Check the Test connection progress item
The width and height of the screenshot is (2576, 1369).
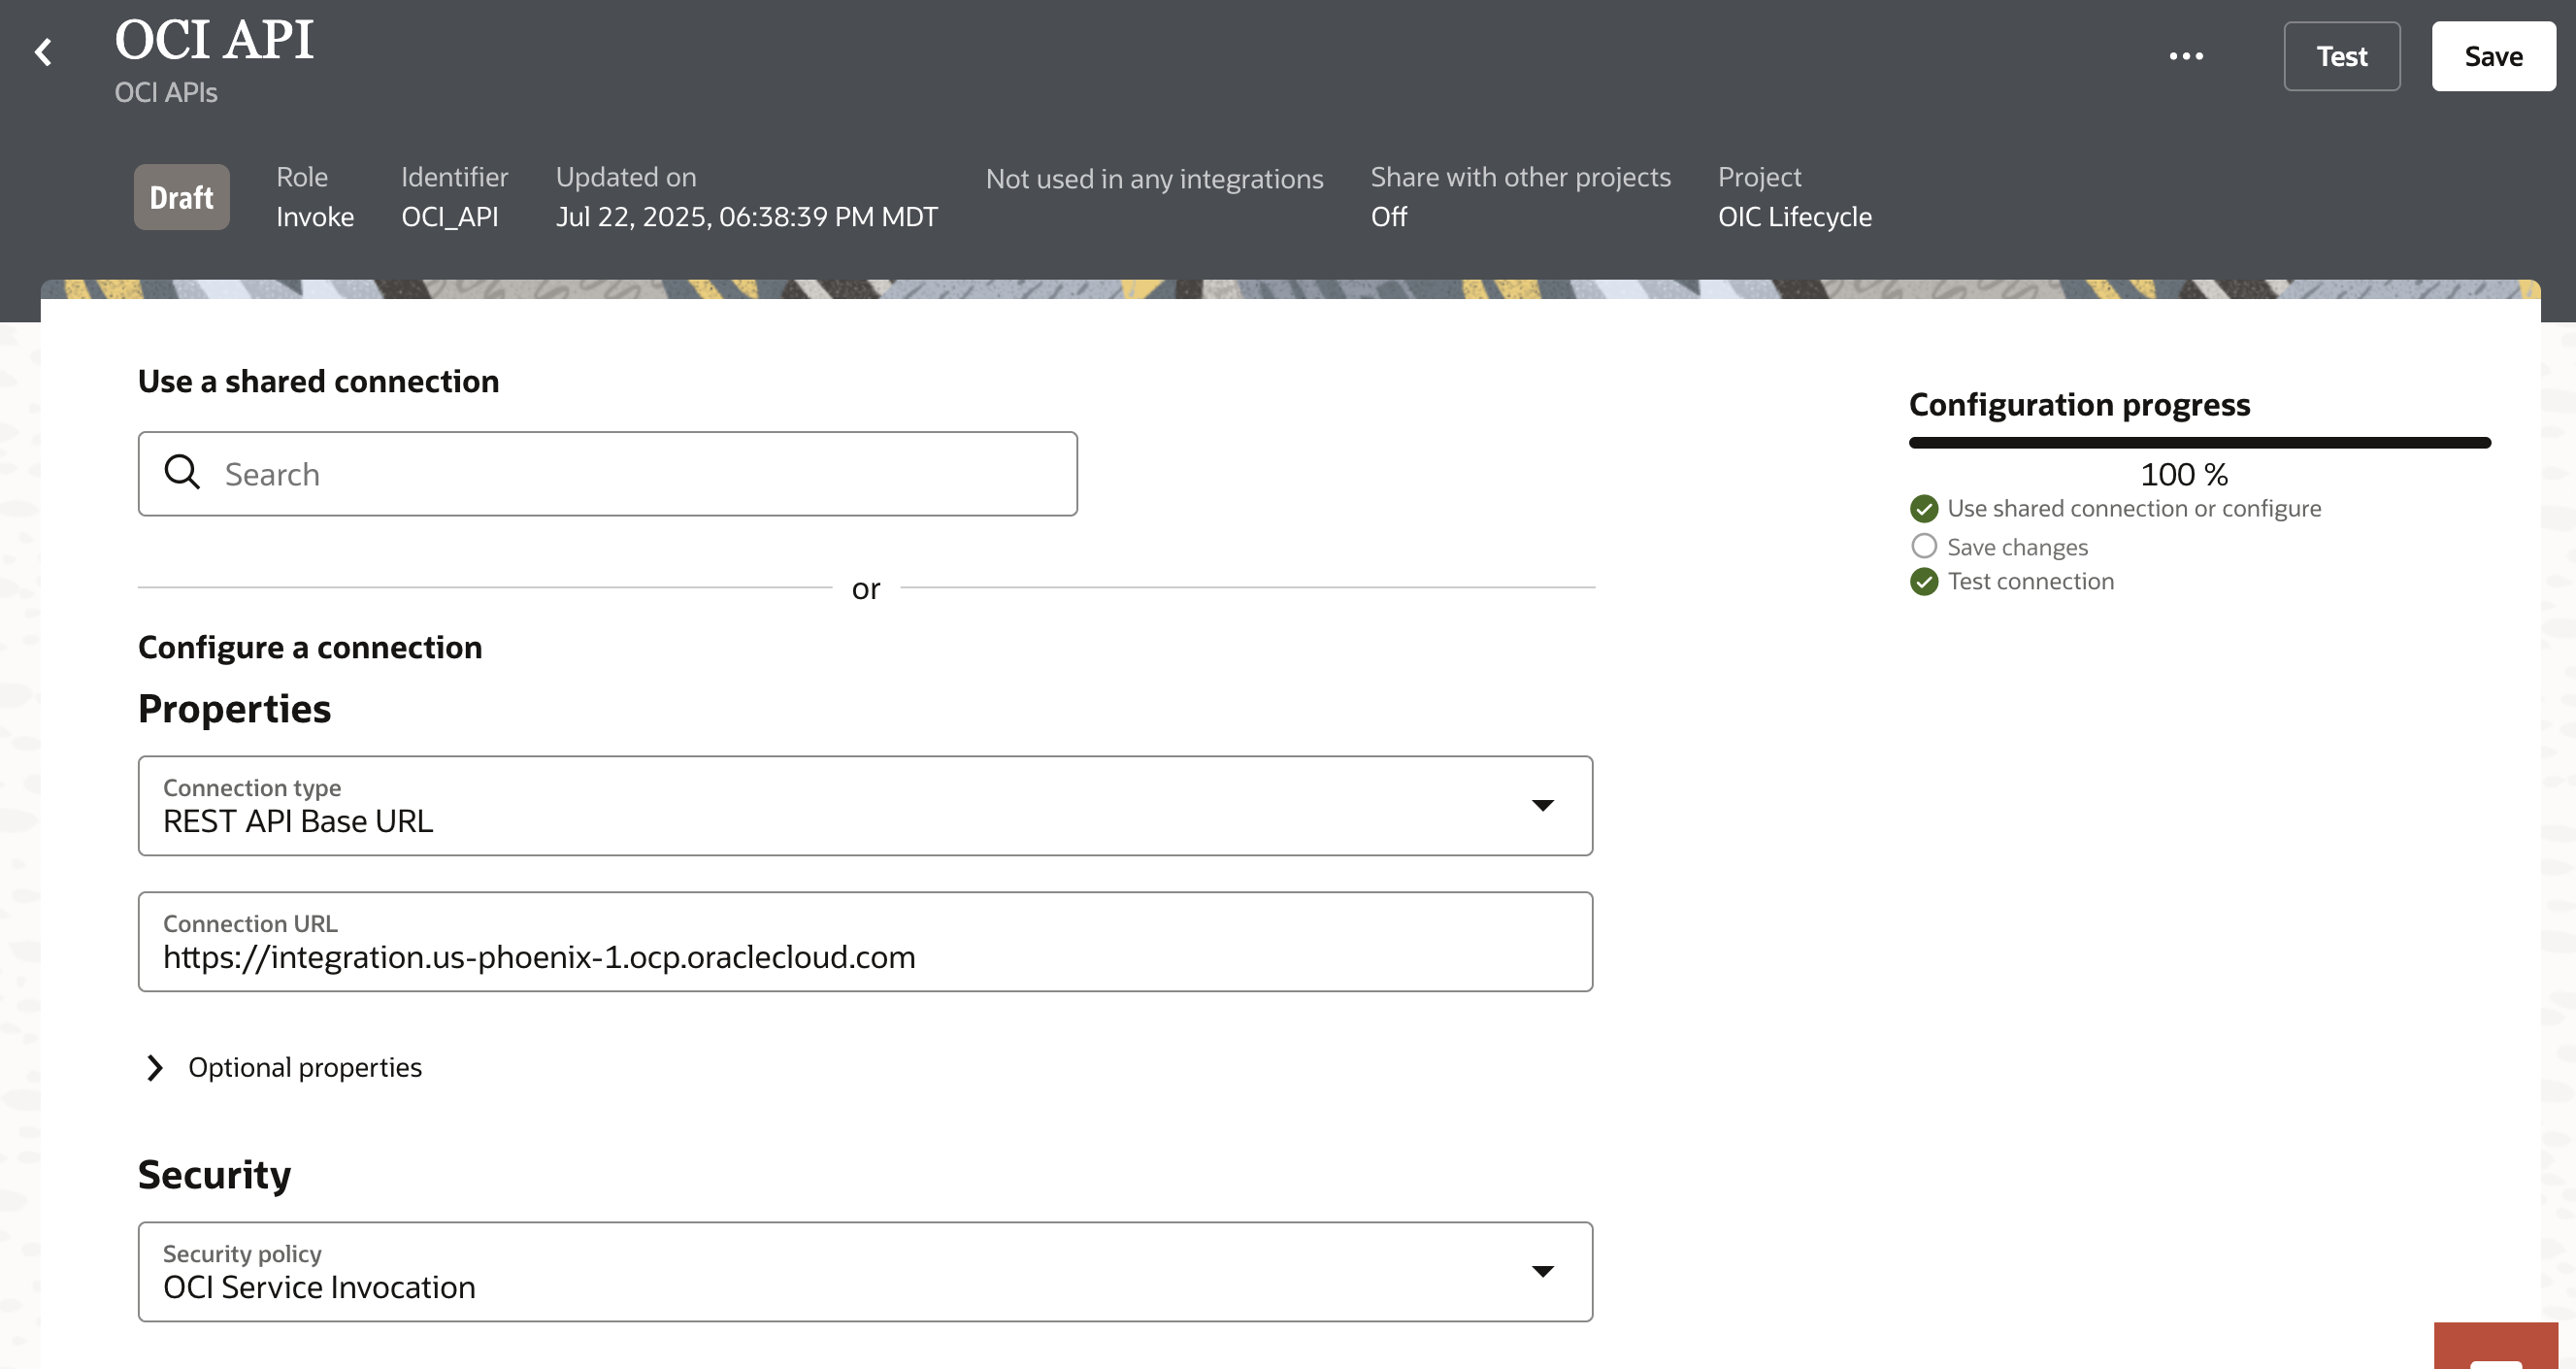tap(2031, 581)
